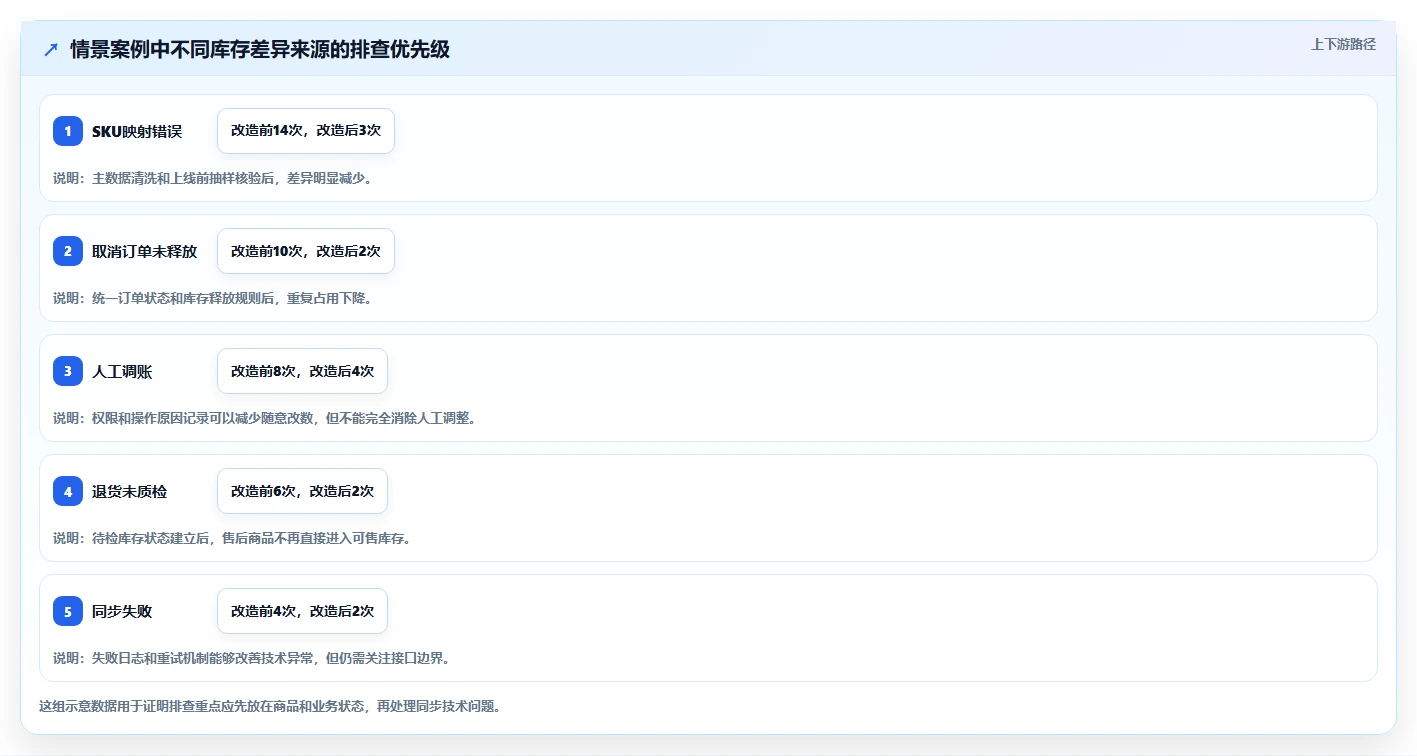Select the SKU映射错误 label

pos(137,131)
